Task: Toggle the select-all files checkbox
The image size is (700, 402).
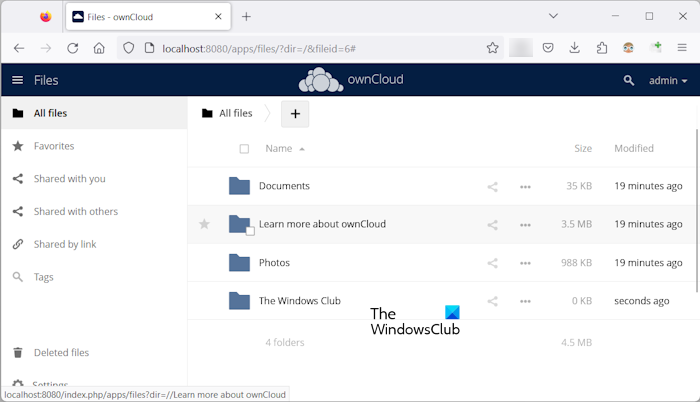Action: [x=244, y=149]
